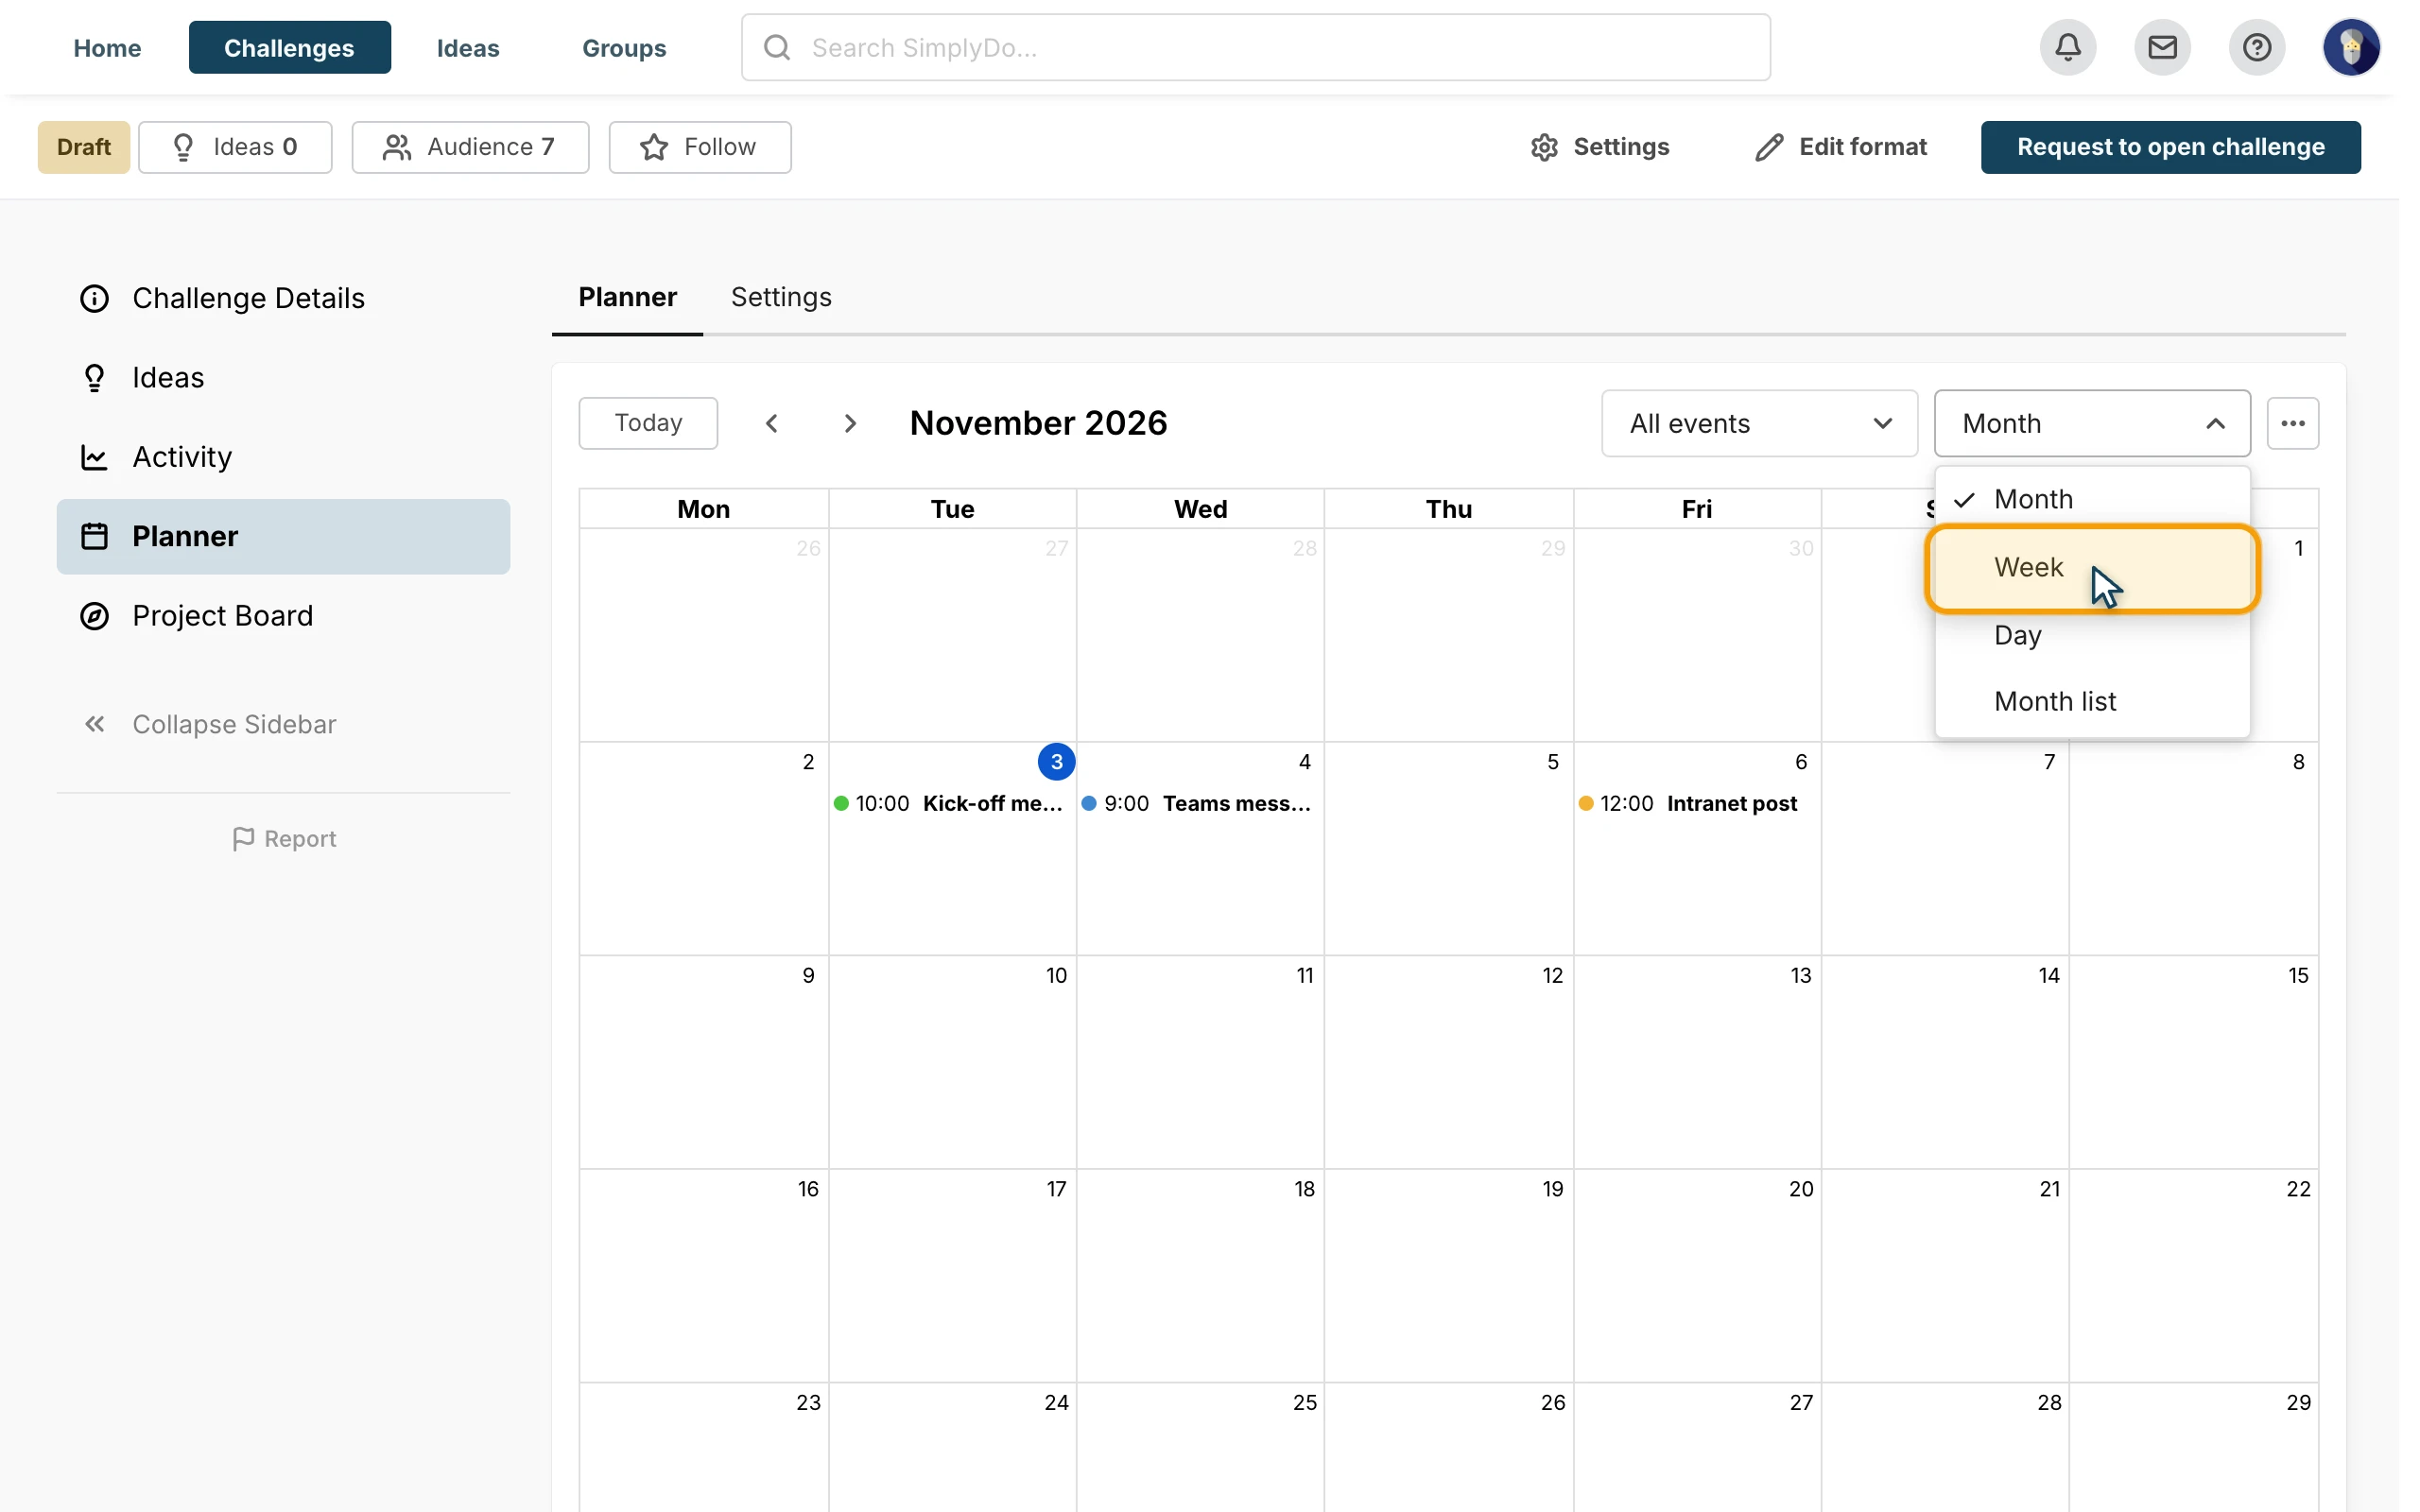Open the three-dot calendar options
2420x1512 pixels.
[2292, 423]
